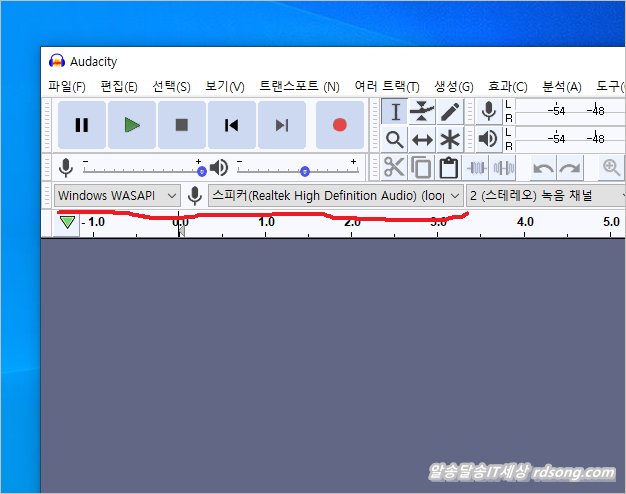Open the stereo recording channels dropdown

coord(546,196)
